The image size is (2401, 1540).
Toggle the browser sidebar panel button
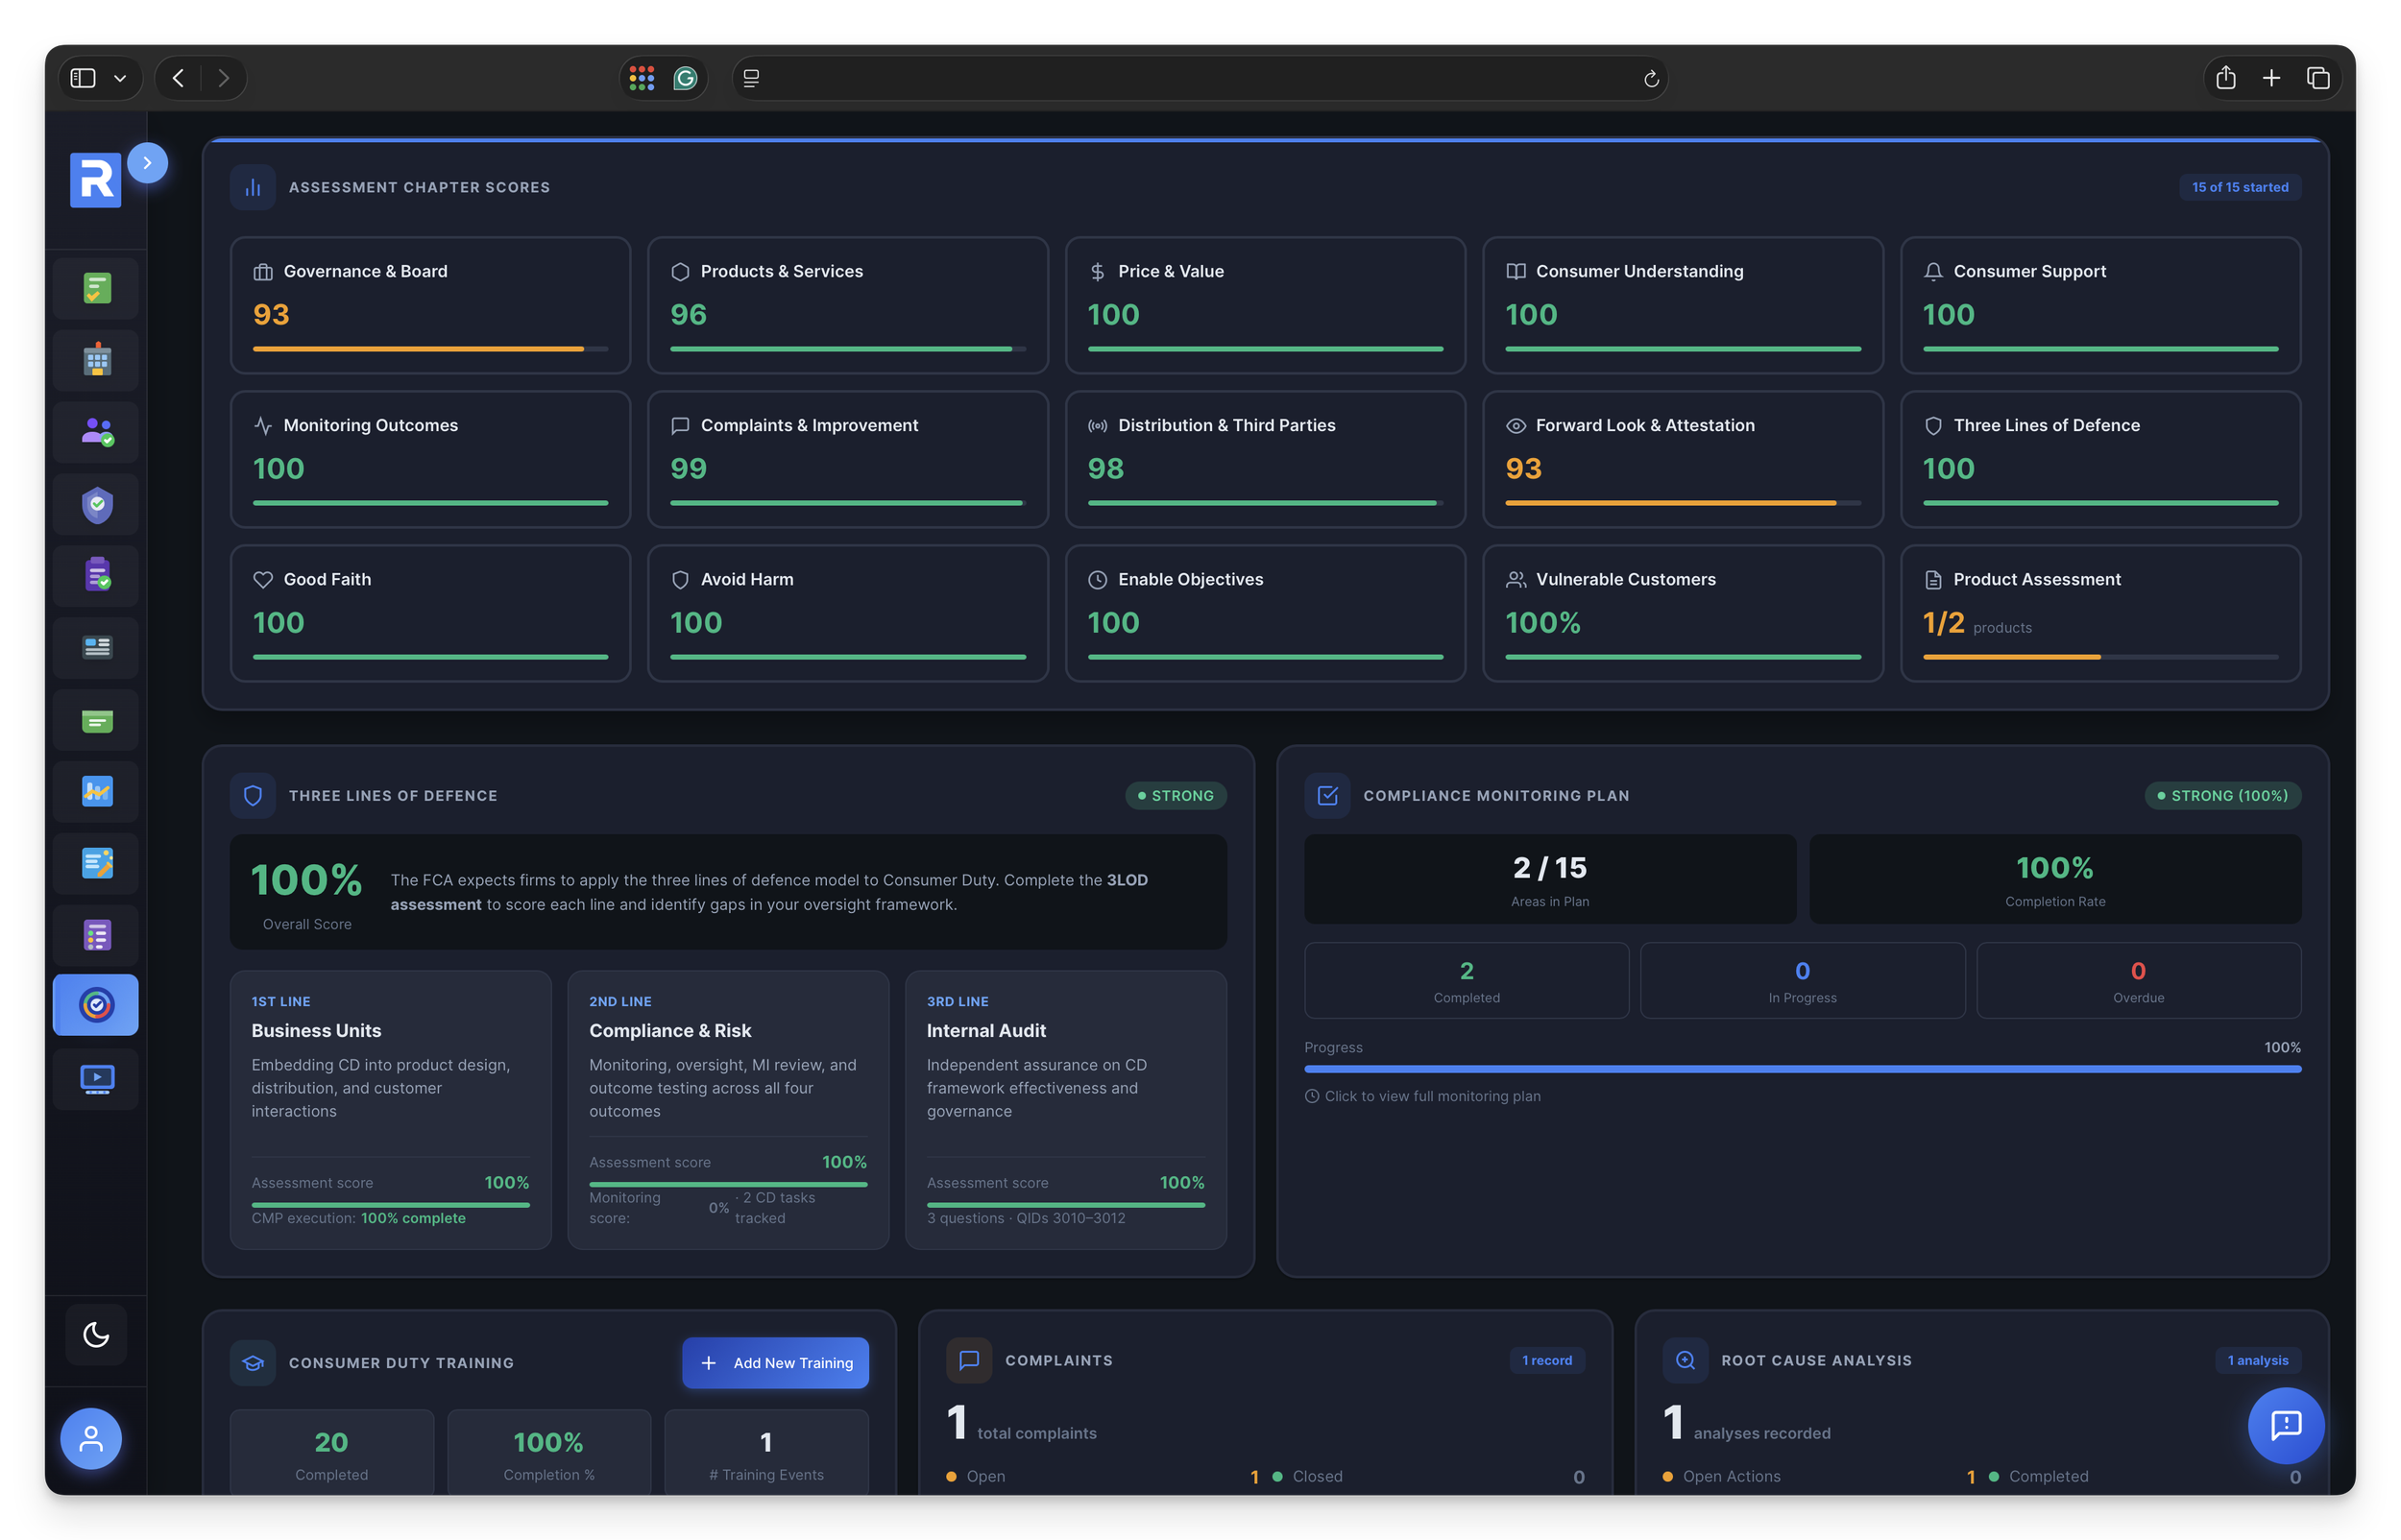click(x=83, y=78)
